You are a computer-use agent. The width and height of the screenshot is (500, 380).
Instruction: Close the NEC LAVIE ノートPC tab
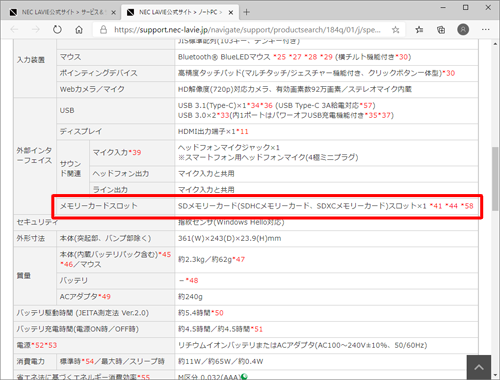[231, 13]
